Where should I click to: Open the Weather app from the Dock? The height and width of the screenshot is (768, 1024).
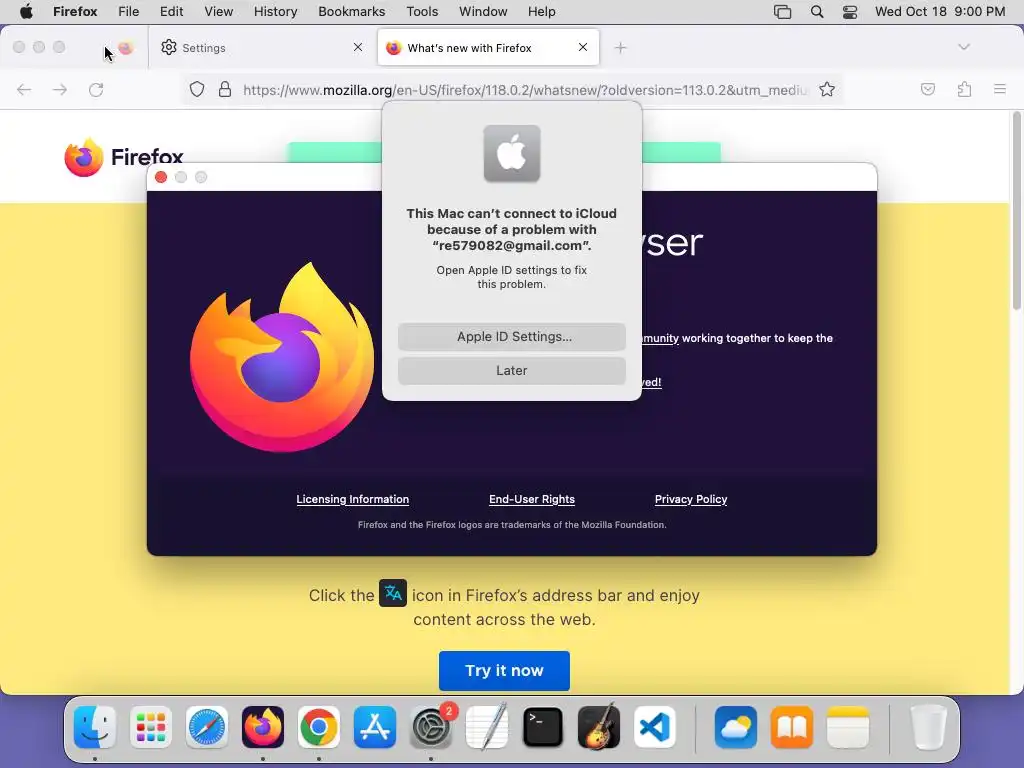coord(736,727)
